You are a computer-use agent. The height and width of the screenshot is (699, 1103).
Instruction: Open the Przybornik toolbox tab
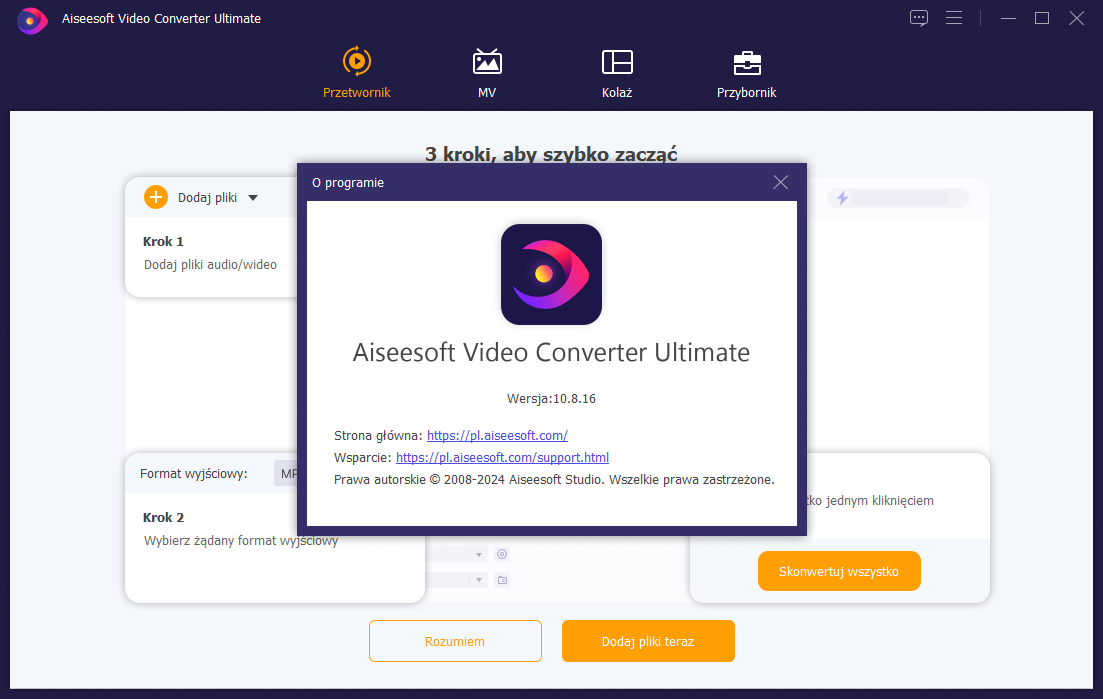pyautogui.click(x=746, y=72)
